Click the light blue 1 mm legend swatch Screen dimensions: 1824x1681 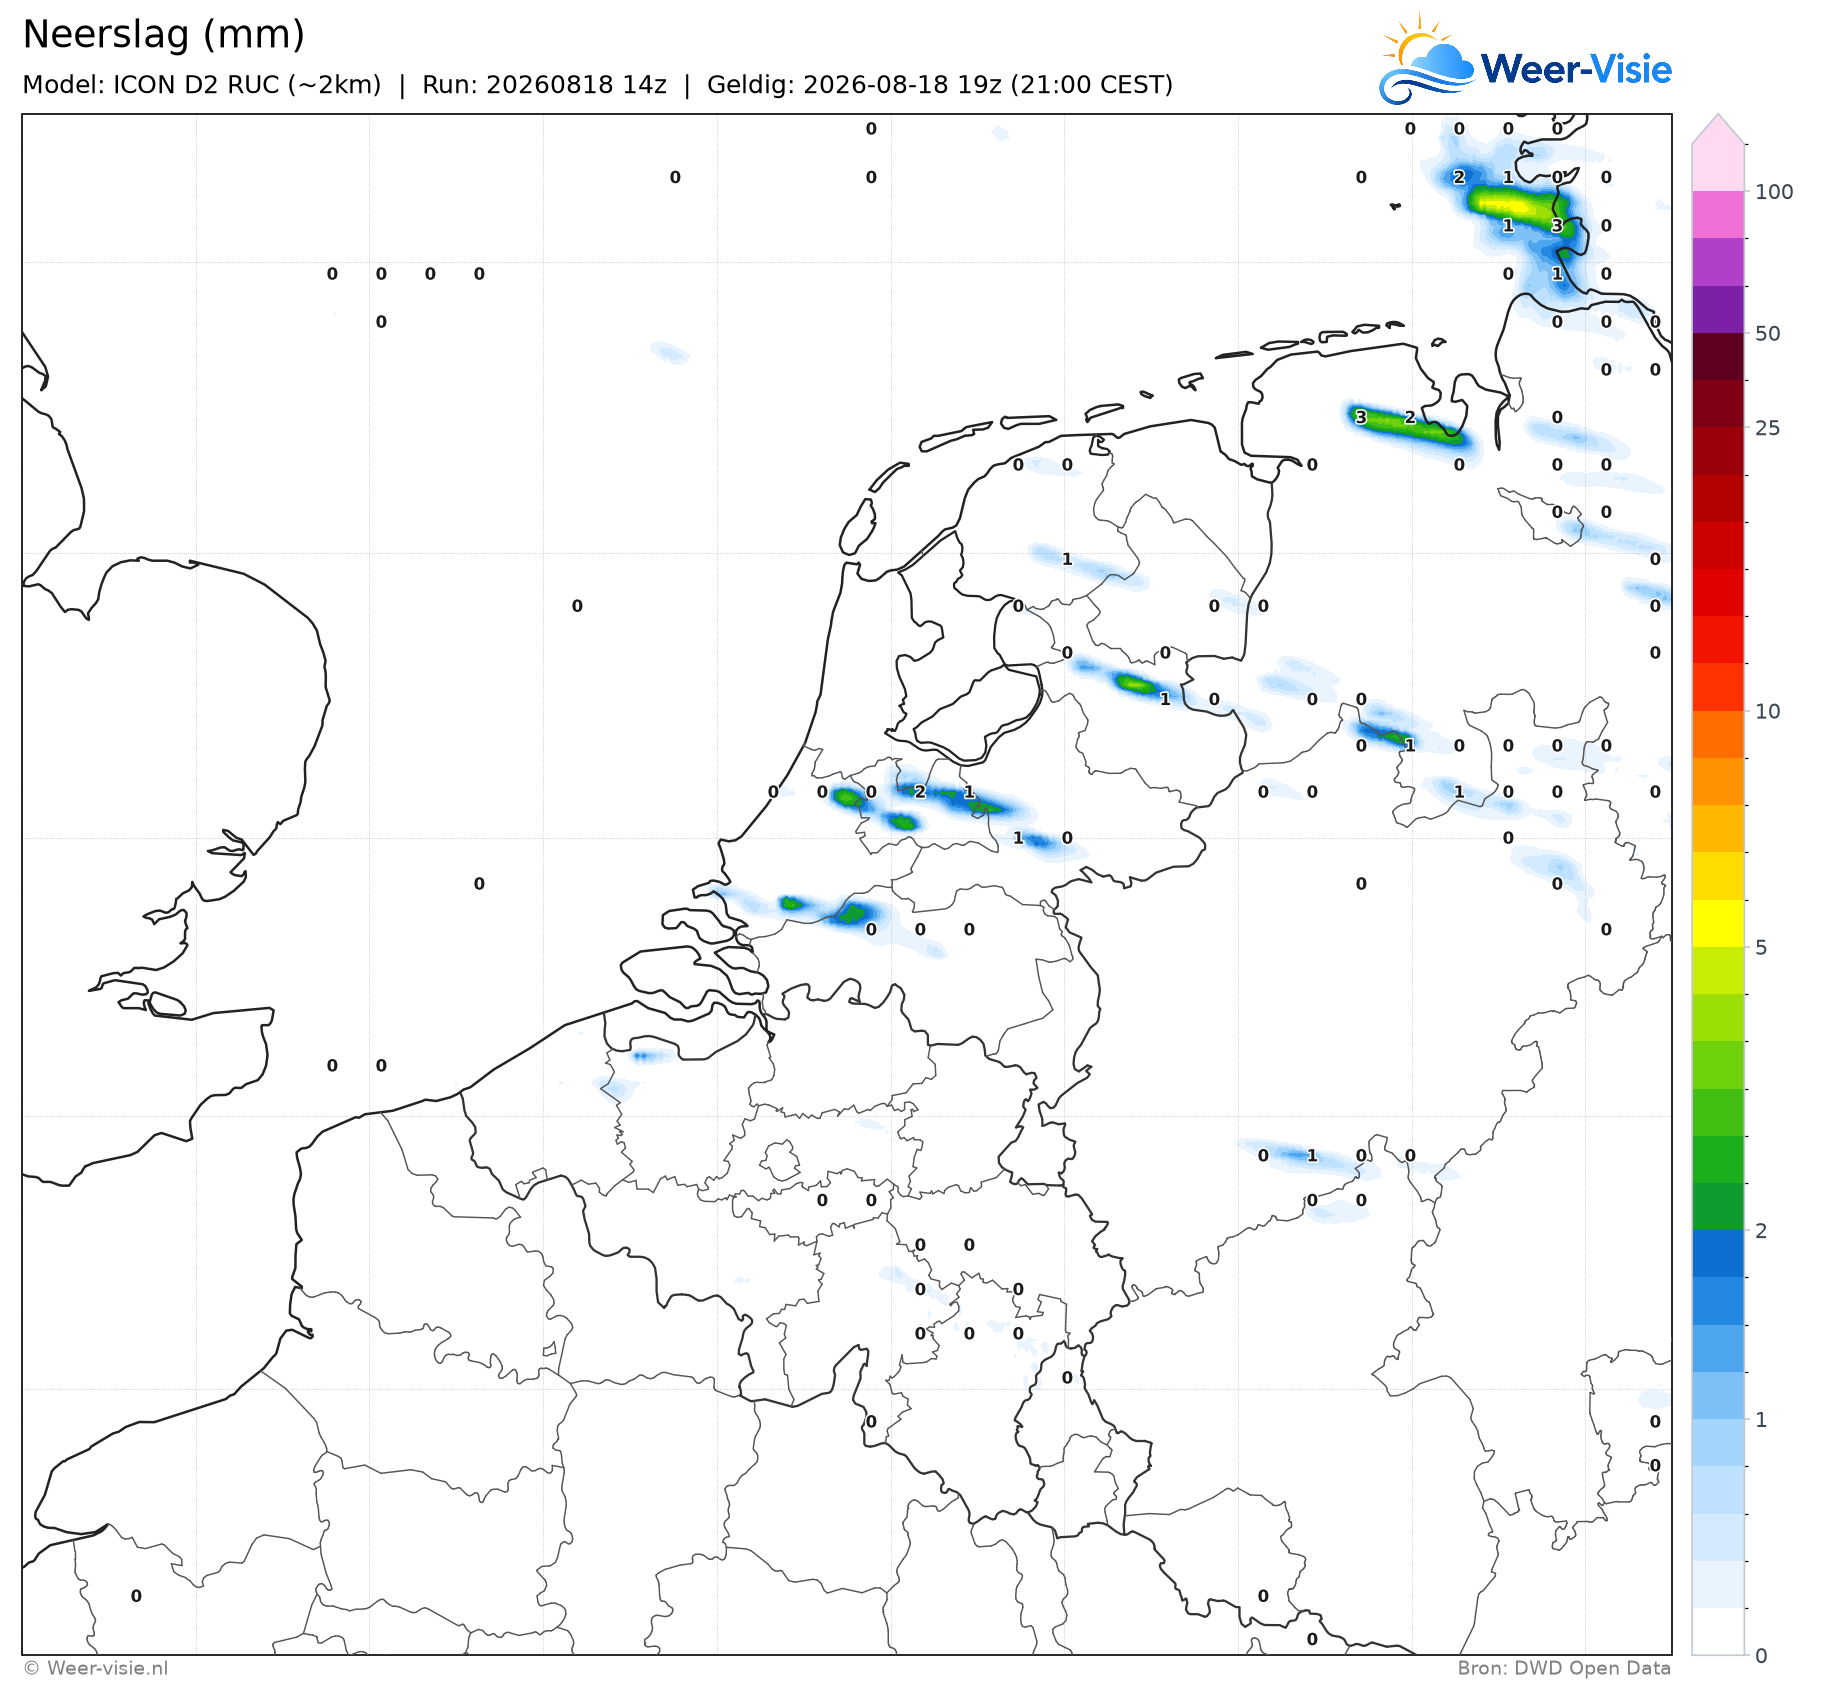(x=1718, y=1442)
